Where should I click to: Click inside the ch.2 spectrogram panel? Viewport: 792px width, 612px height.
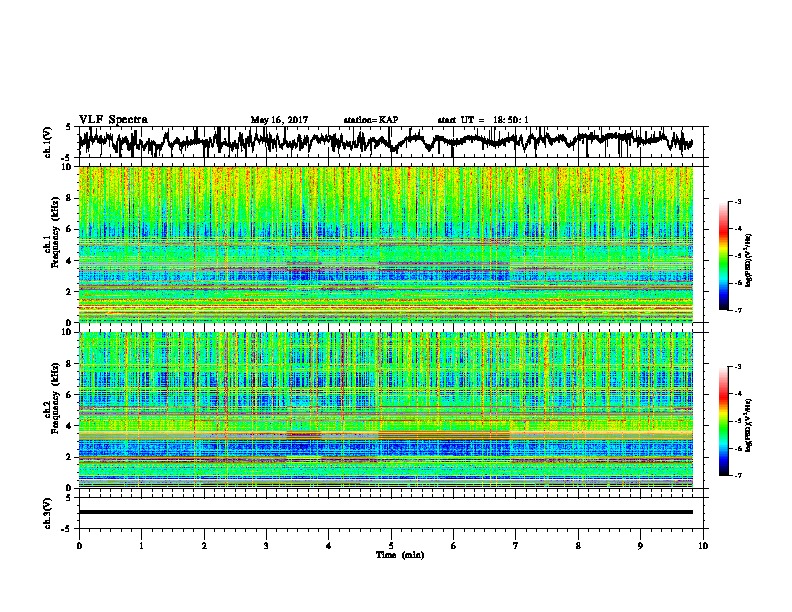tap(385, 410)
